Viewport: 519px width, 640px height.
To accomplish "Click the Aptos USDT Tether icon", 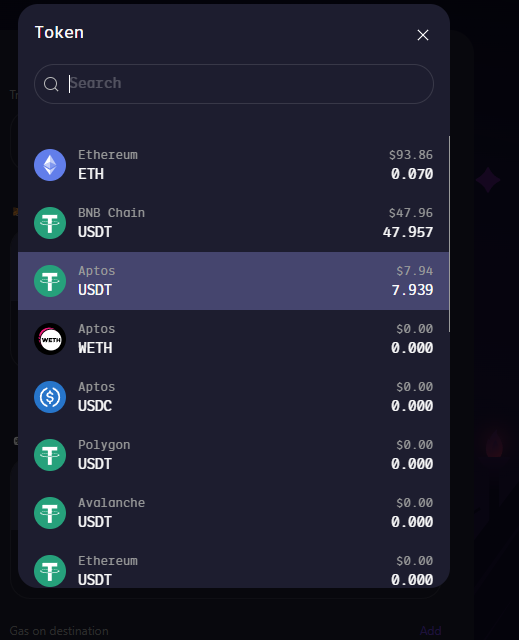I will pyautogui.click(x=50, y=281).
